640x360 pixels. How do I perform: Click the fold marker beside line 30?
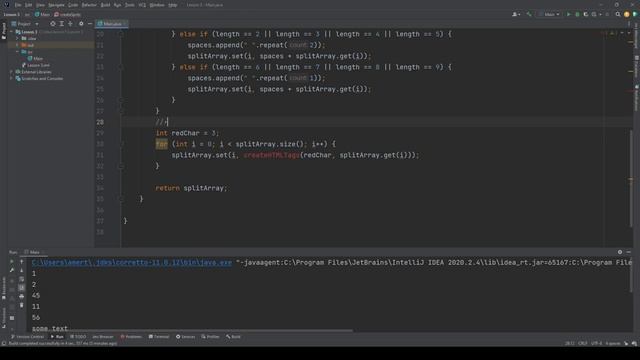121,144
